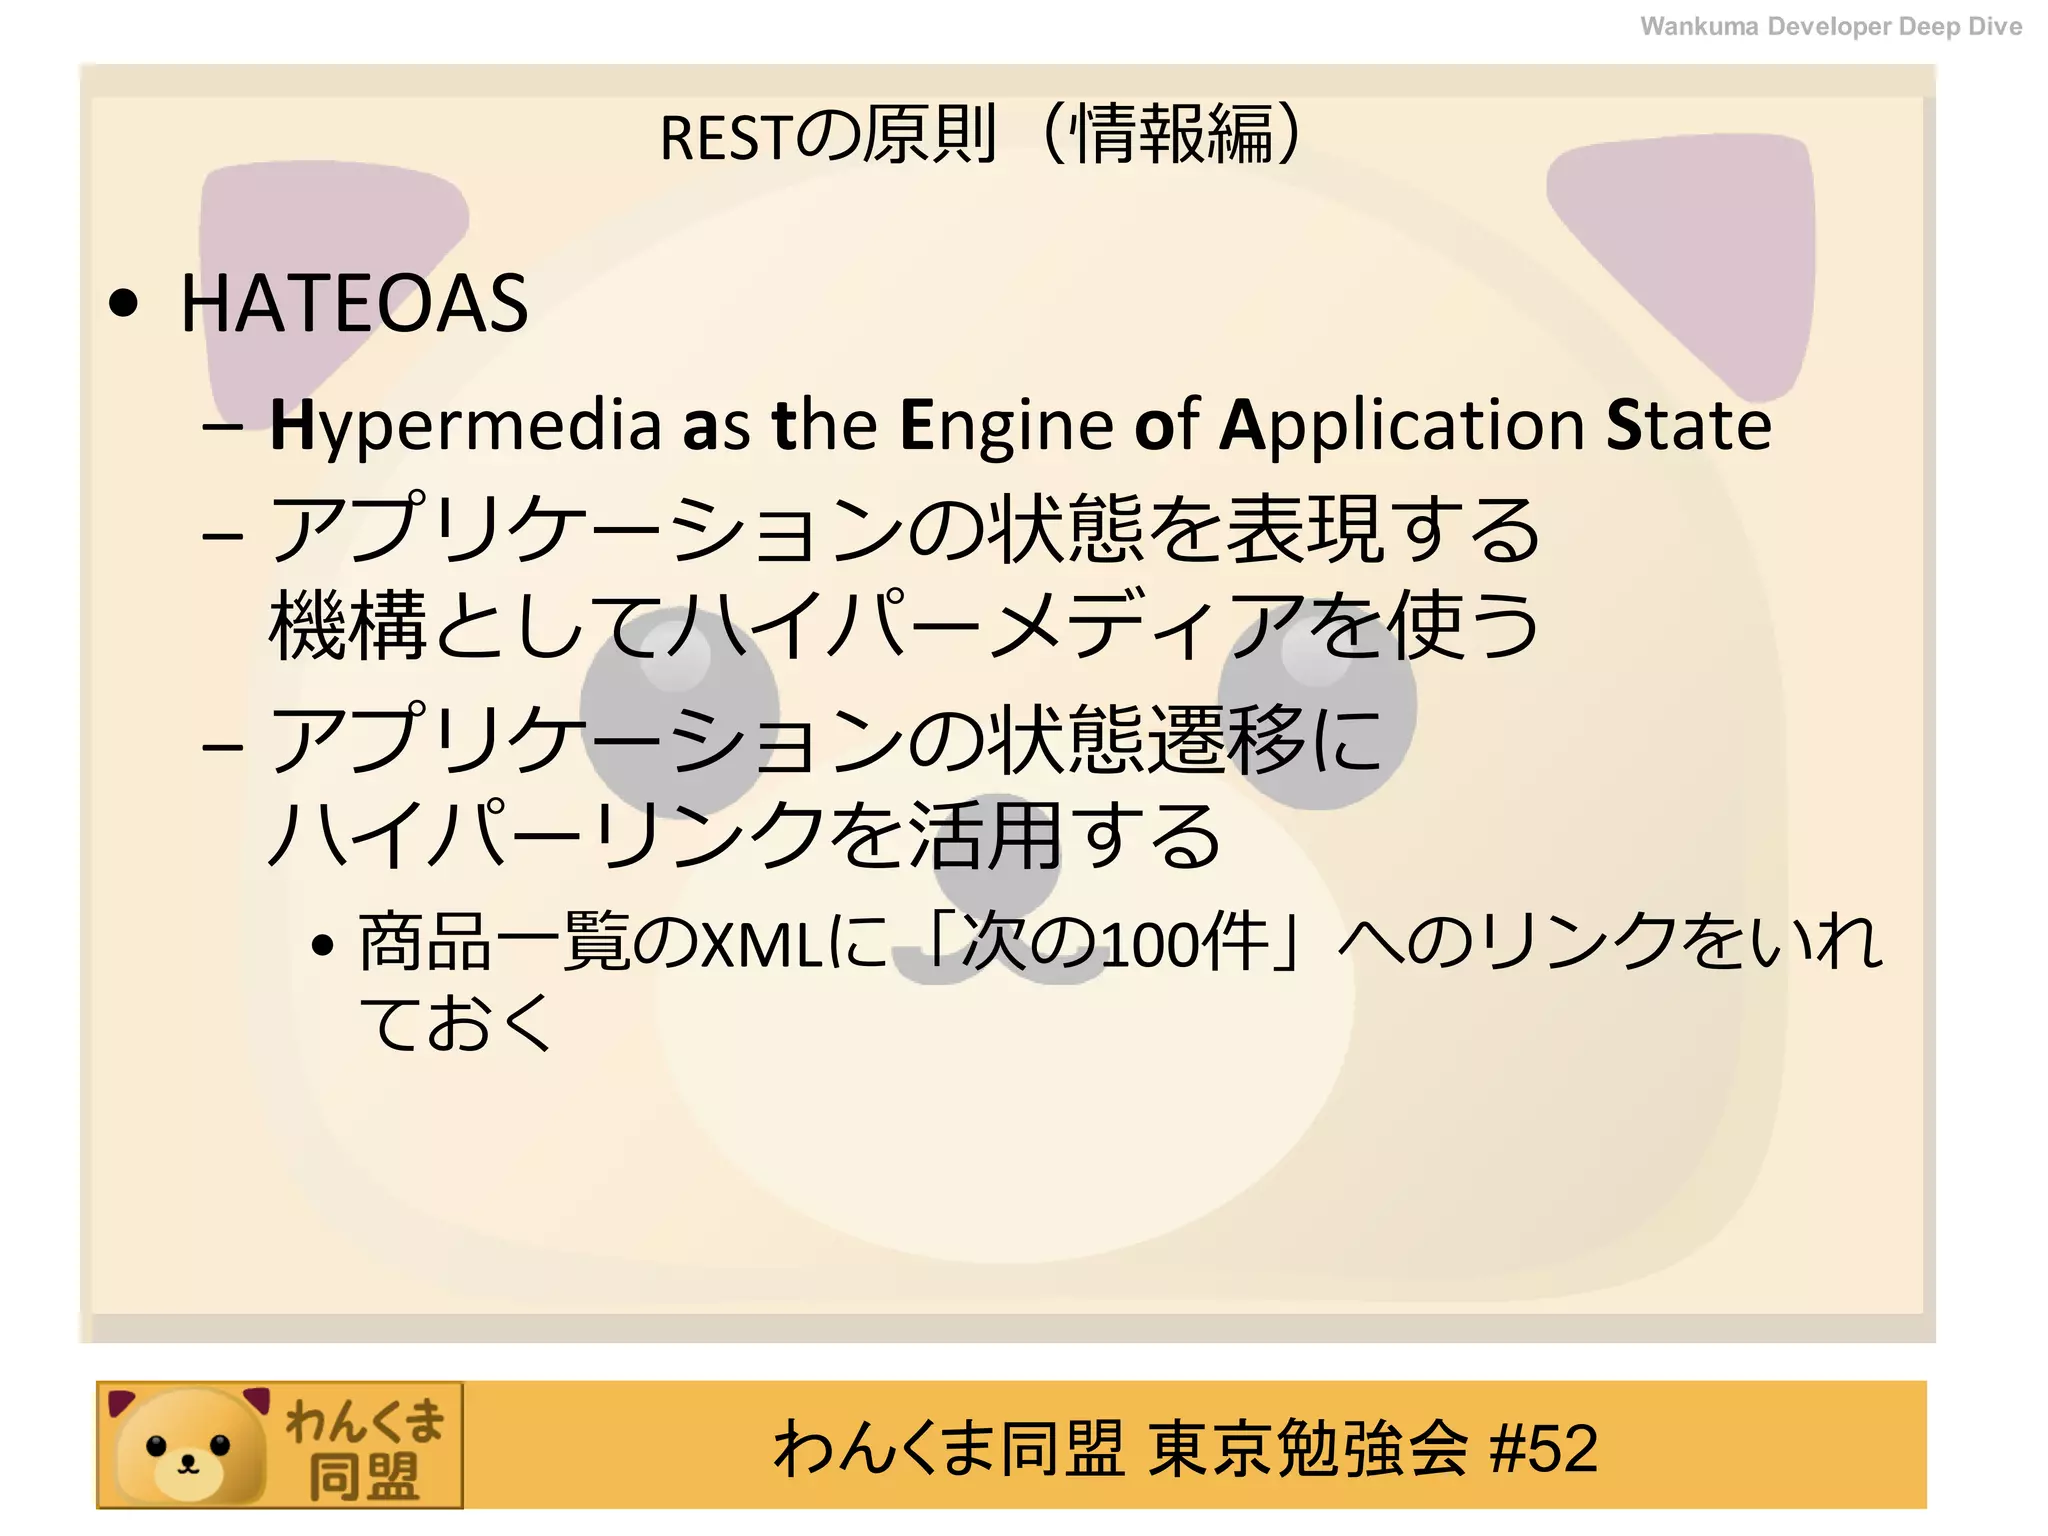Screen dimensions: 2048x1536
Task: Select the 'HATEOAS' bullet heading
Action: click(x=353, y=303)
